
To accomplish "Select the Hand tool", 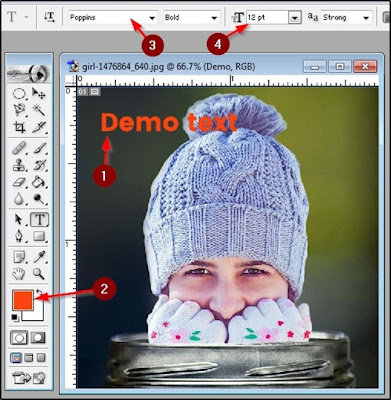I will [19, 274].
